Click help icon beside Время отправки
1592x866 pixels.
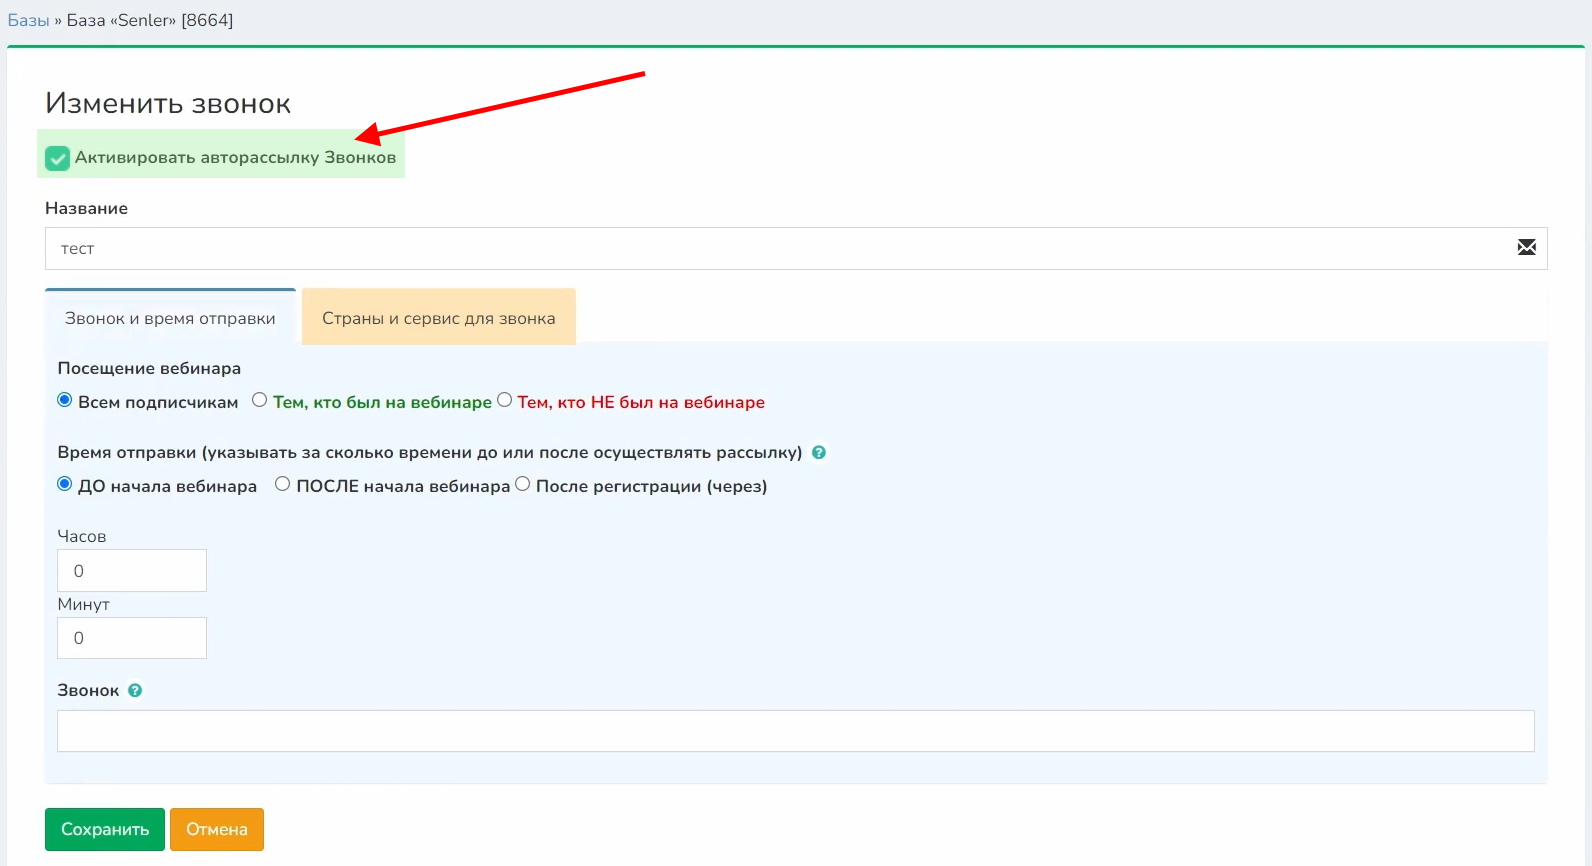(x=819, y=452)
